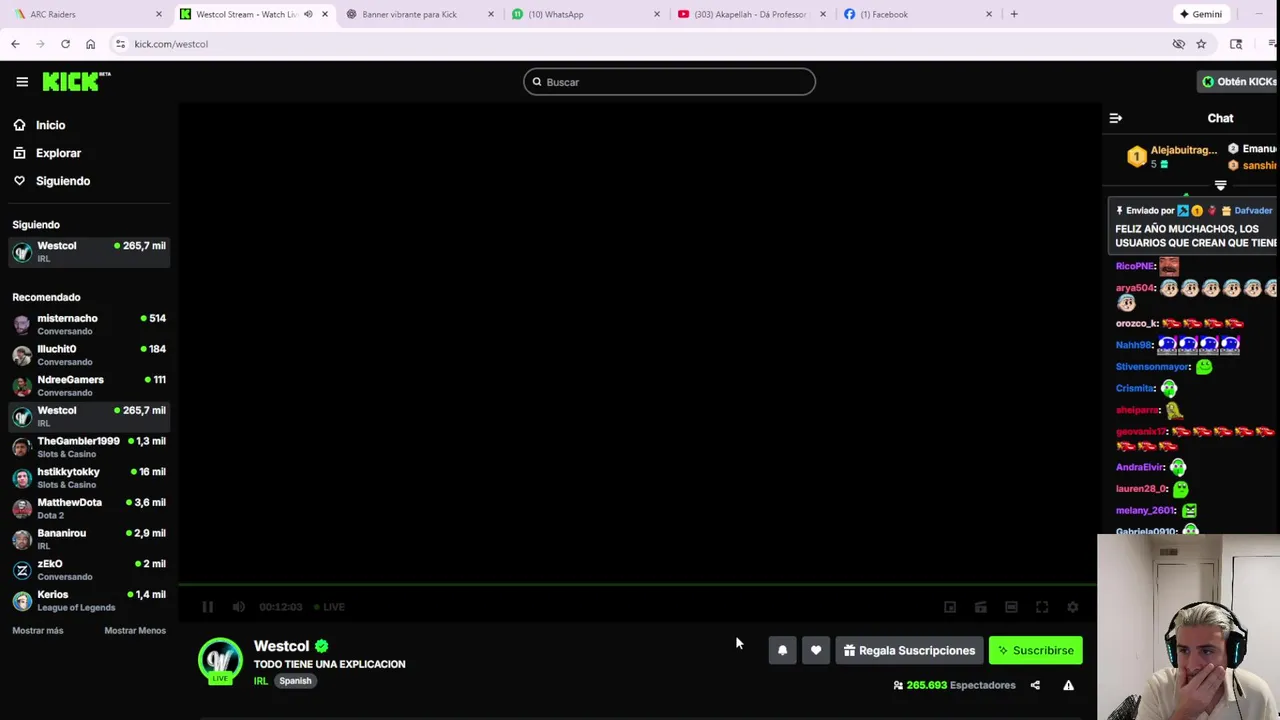This screenshot has height=720, width=1280.
Task: Report the stream via warning icon
Action: click(x=1068, y=685)
